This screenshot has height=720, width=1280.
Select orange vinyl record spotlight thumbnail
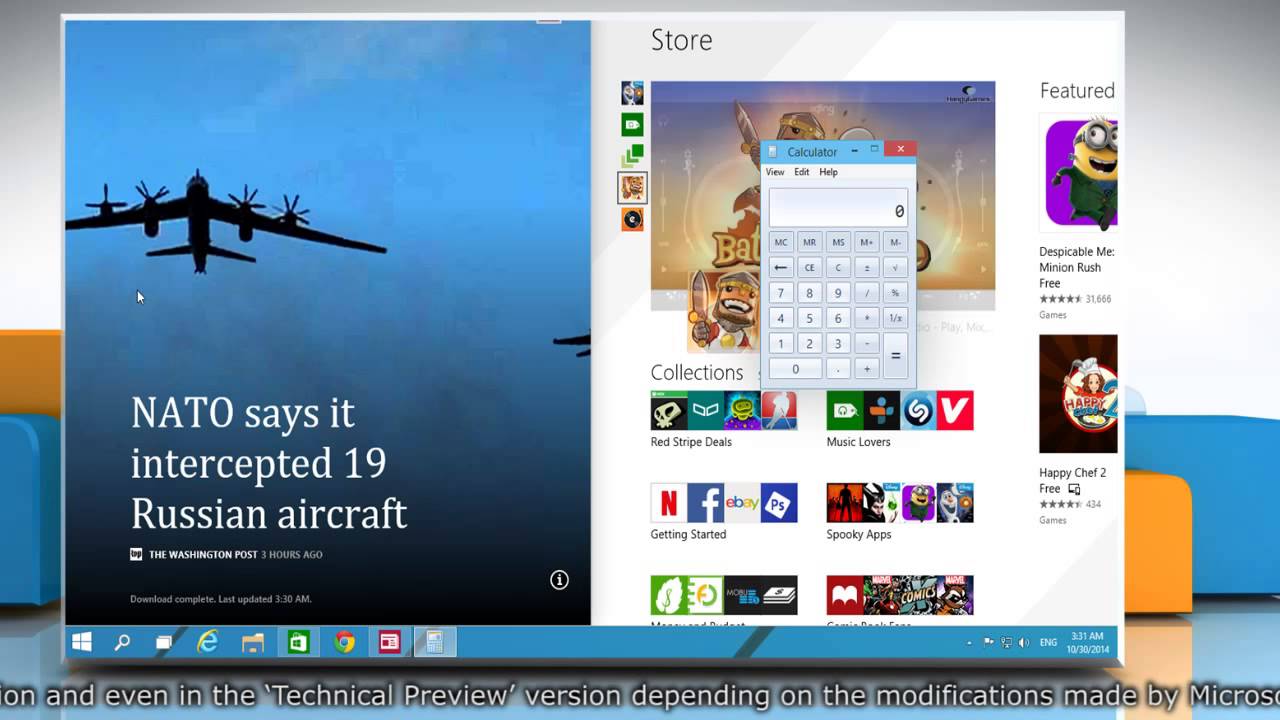pos(632,219)
